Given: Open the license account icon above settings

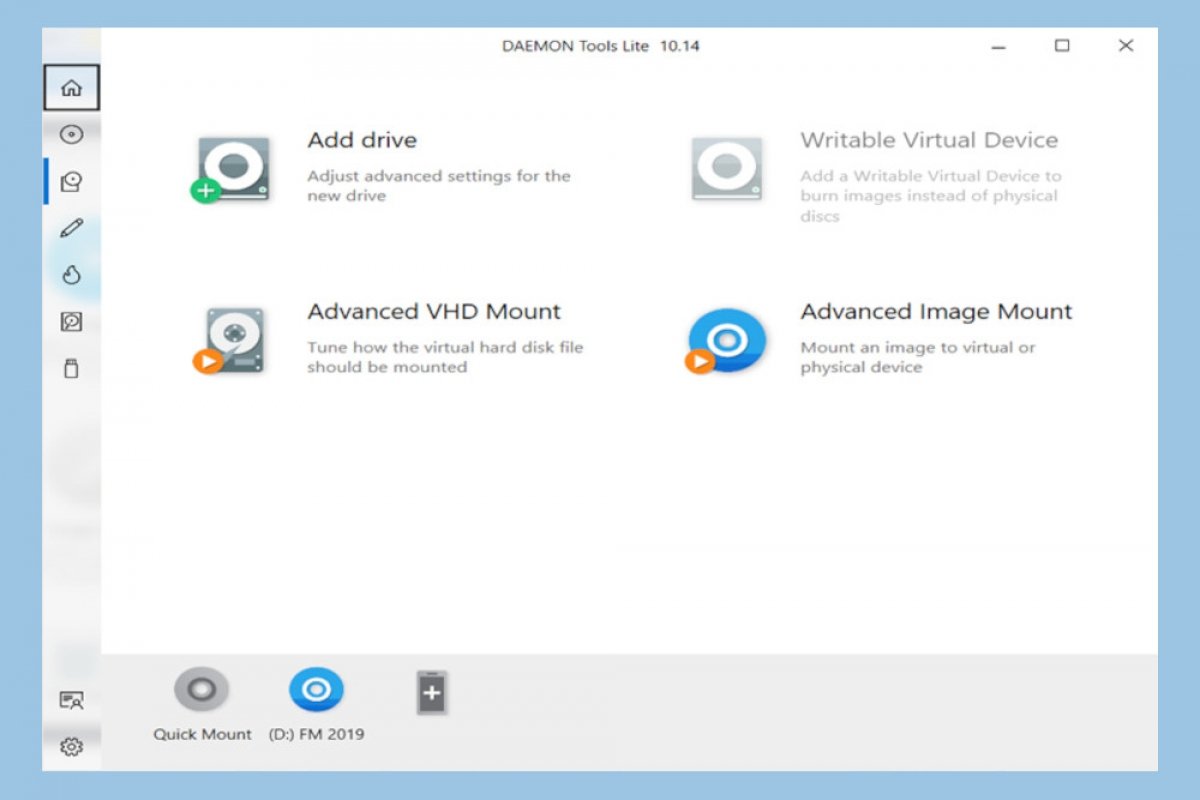Looking at the screenshot, I should tap(71, 700).
